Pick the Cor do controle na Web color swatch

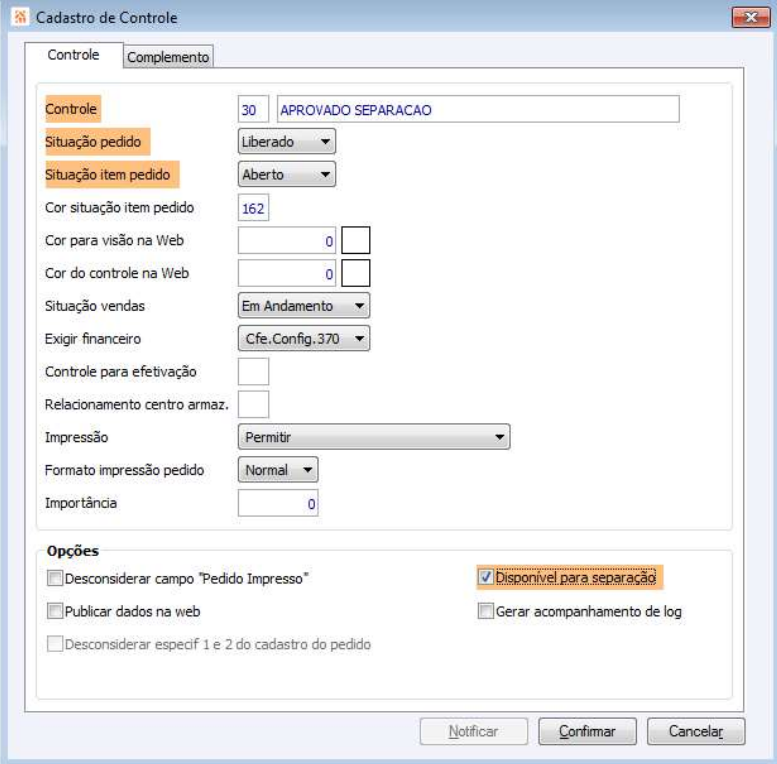[x=355, y=273]
